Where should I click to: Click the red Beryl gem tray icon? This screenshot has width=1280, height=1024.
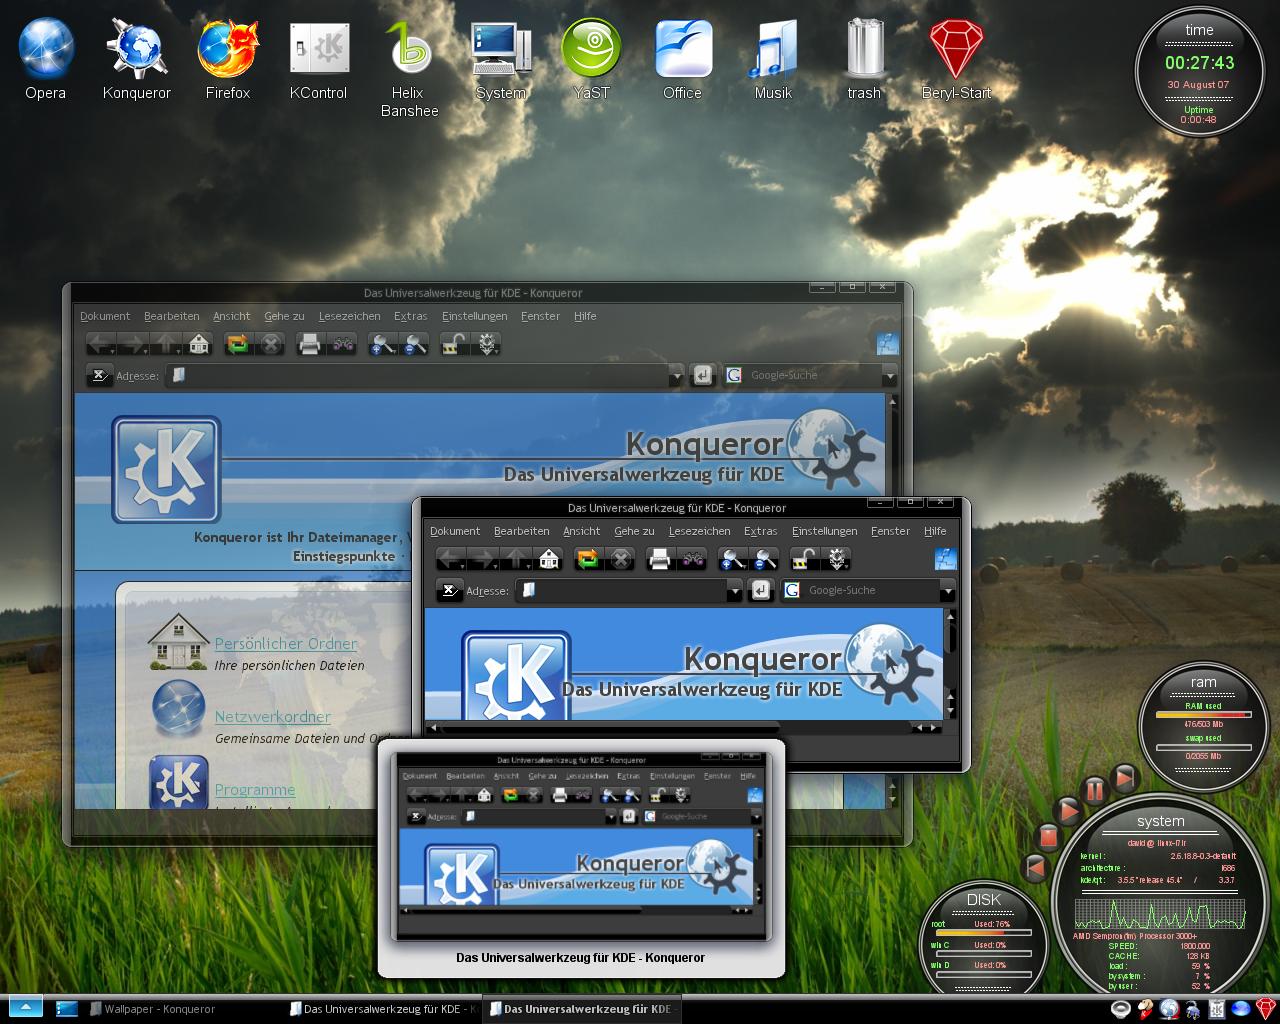point(1266,1009)
